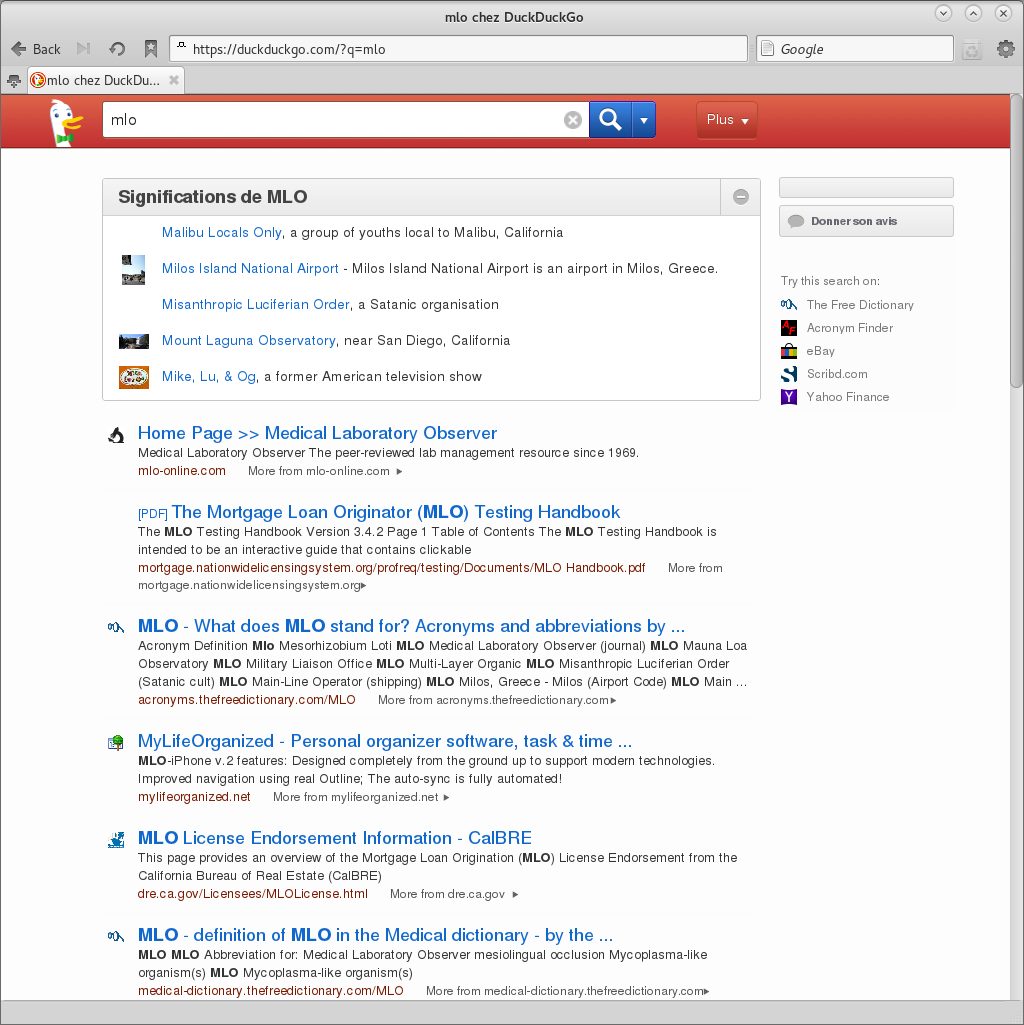Focus the browser address bar
Screen dimensions: 1024x1025
pyautogui.click(x=458, y=49)
